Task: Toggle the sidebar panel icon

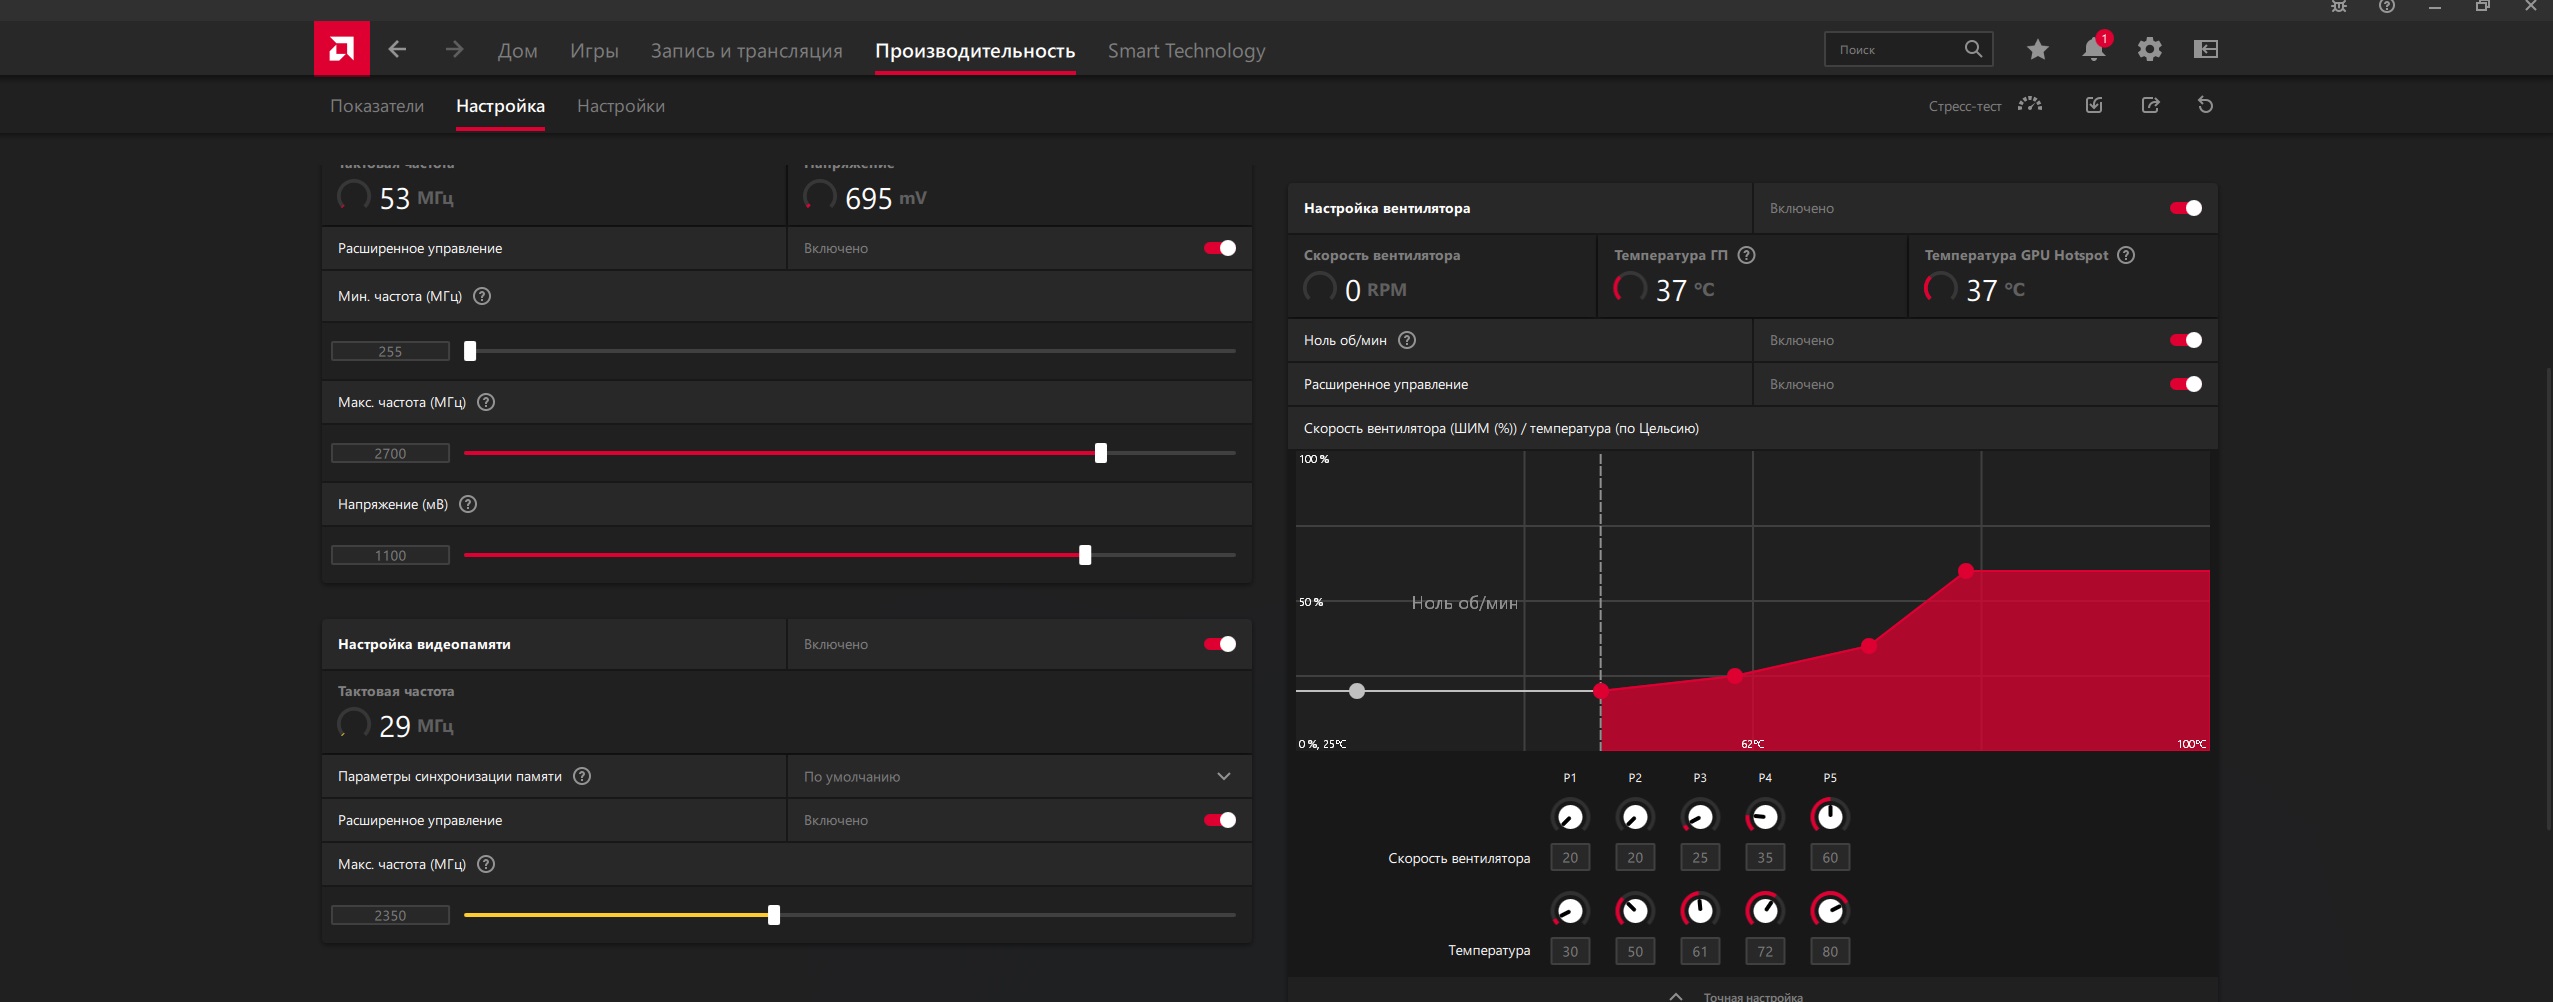Action: 2205,49
